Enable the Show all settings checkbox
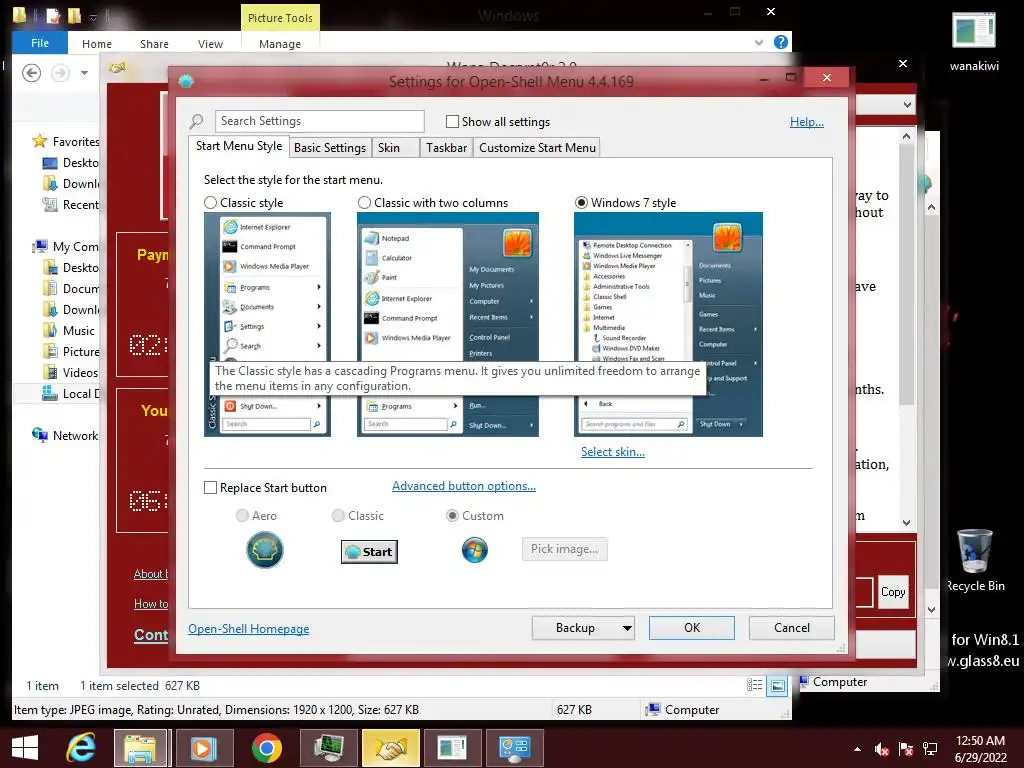 [452, 121]
